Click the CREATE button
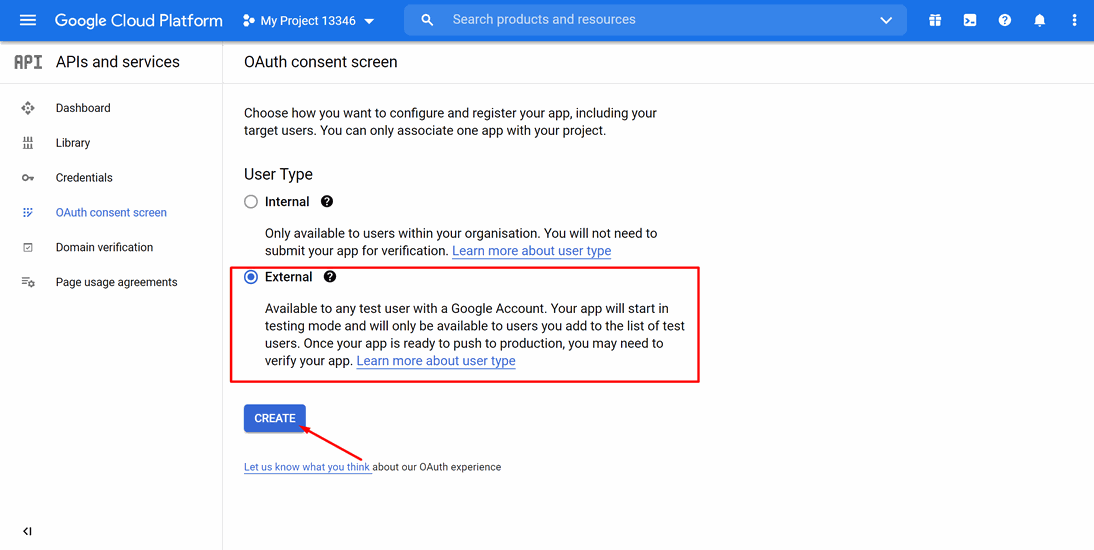 point(275,418)
